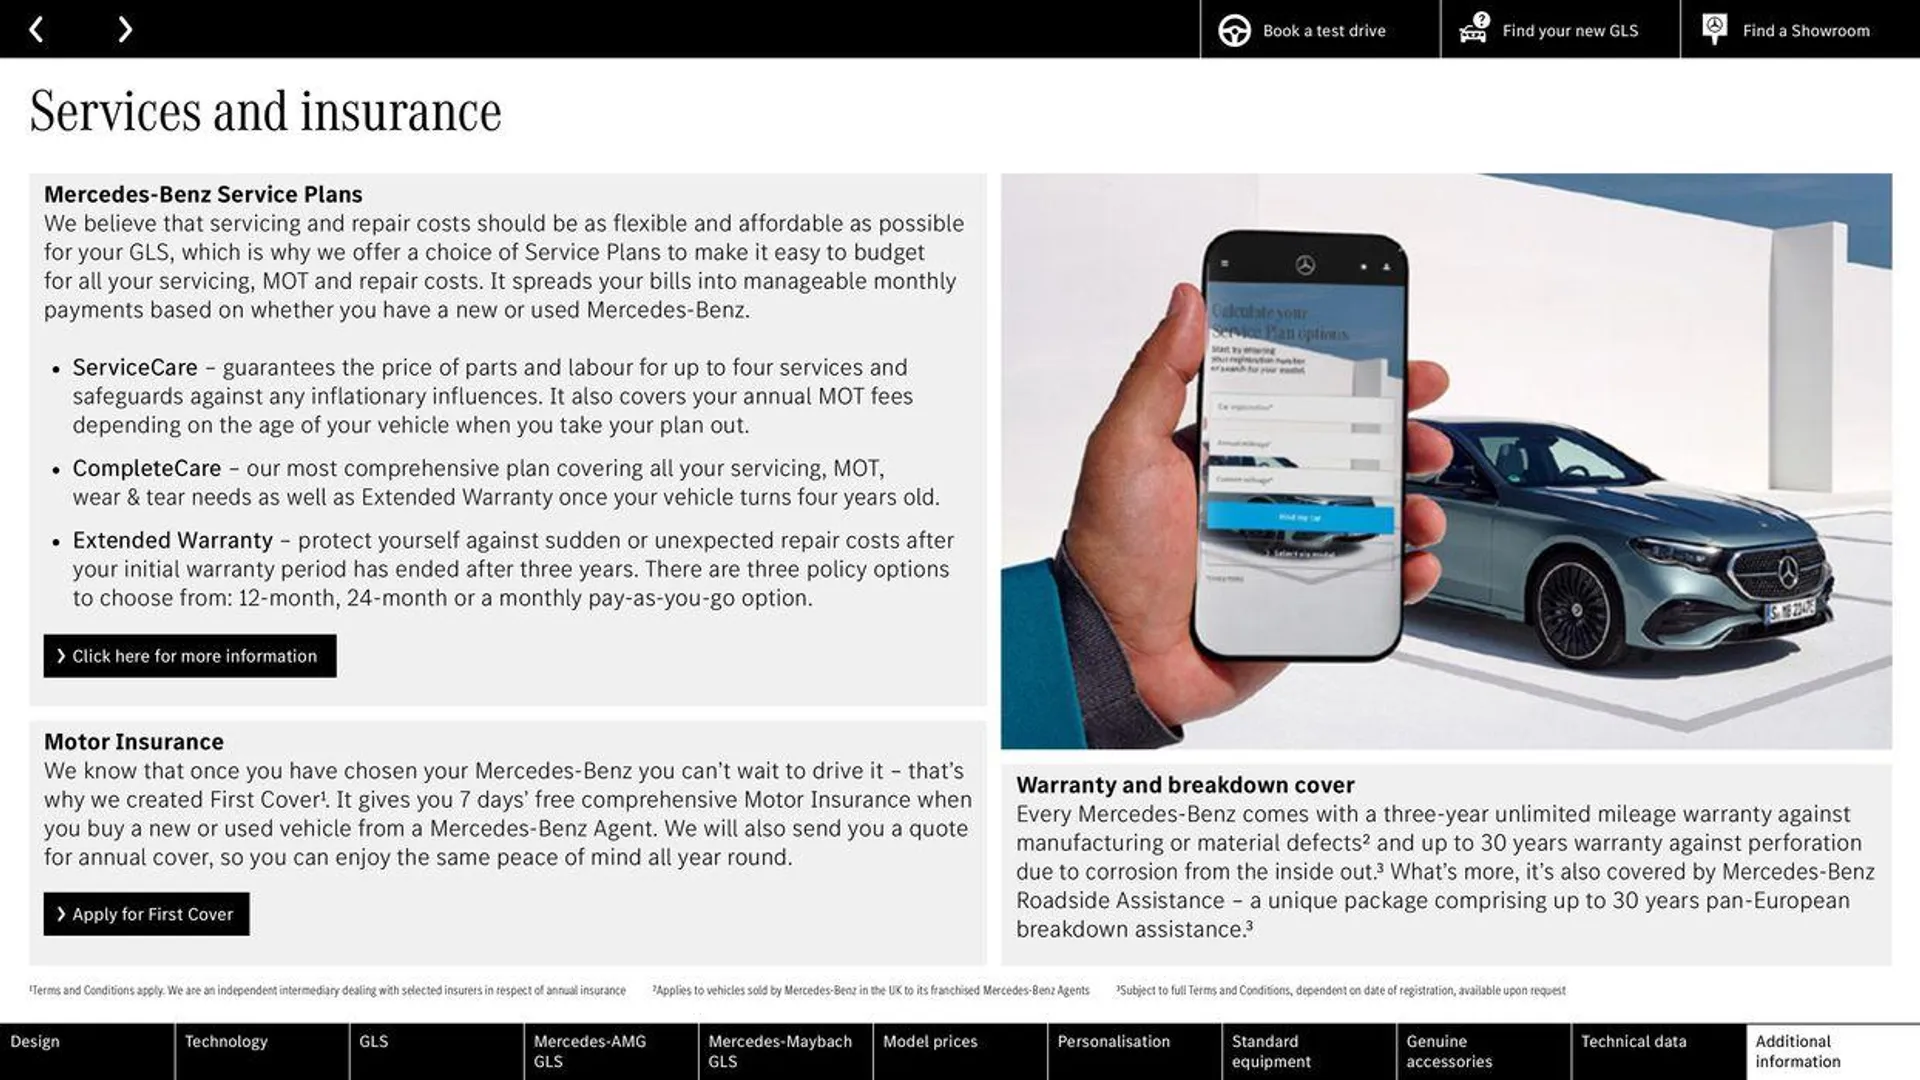Viewport: 1920px width, 1080px height.
Task: Click the steering wheel Book a test drive icon
Action: (x=1233, y=29)
